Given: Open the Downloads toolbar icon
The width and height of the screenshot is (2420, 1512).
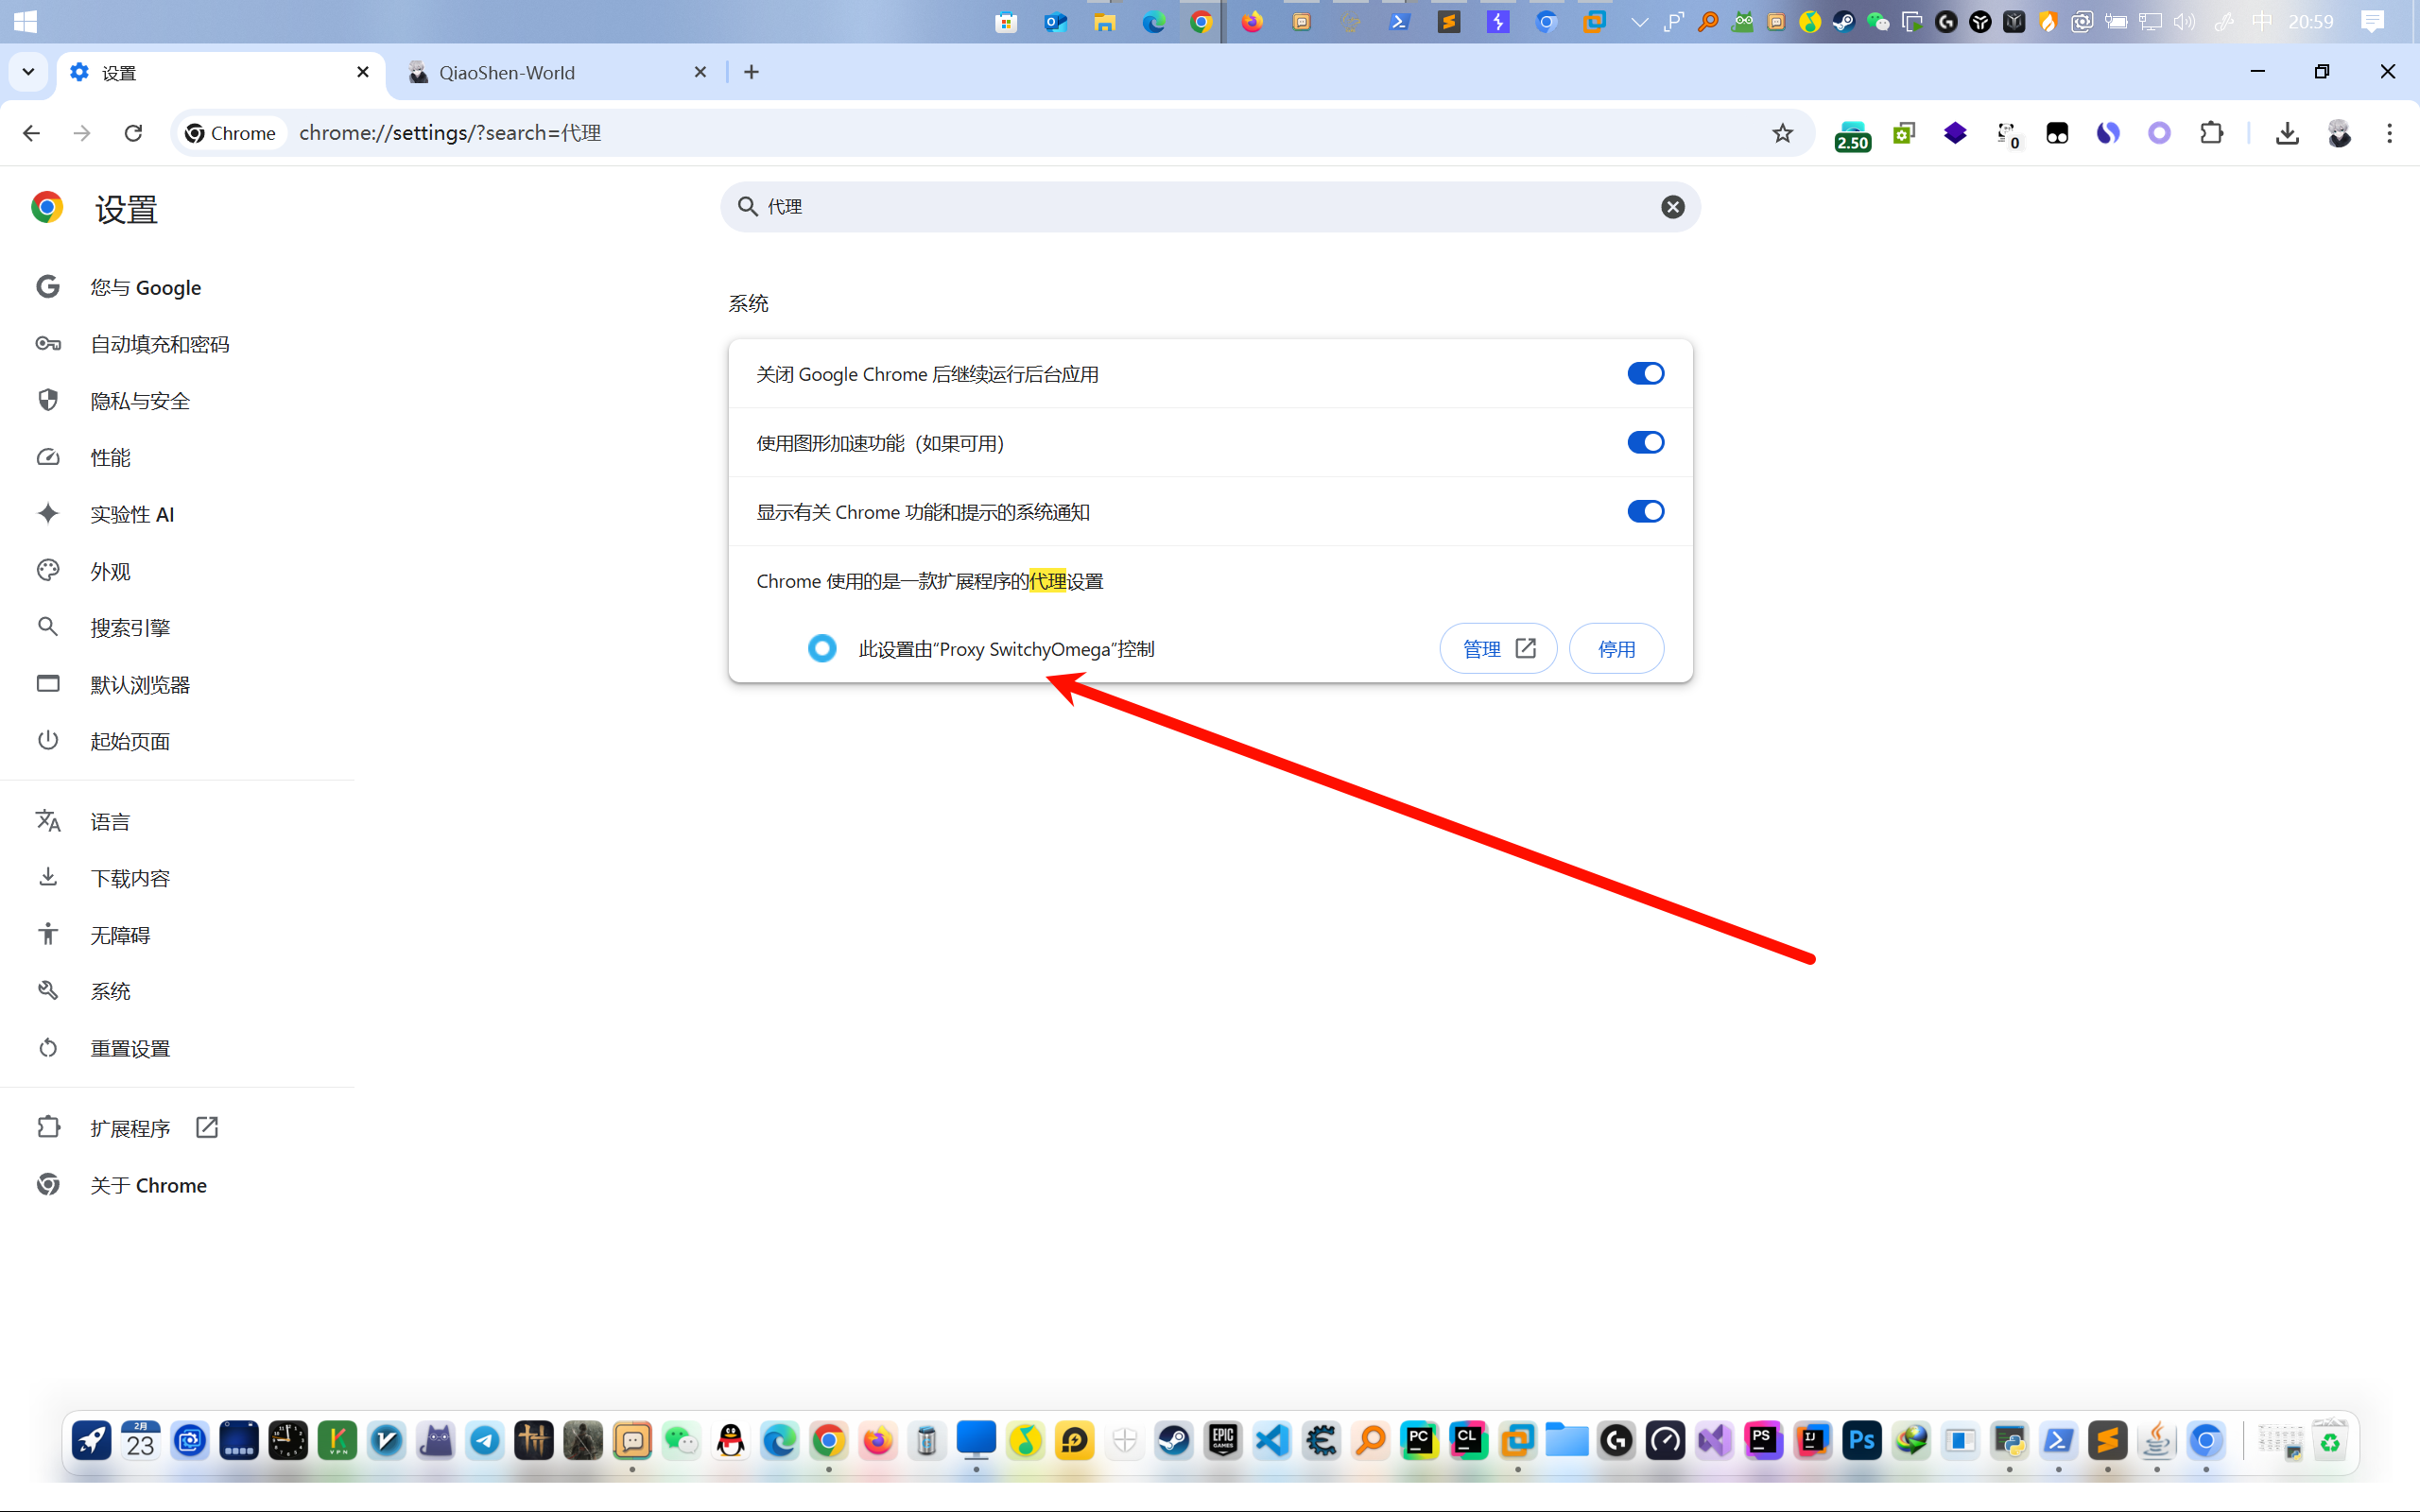Looking at the screenshot, I should pos(2286,133).
